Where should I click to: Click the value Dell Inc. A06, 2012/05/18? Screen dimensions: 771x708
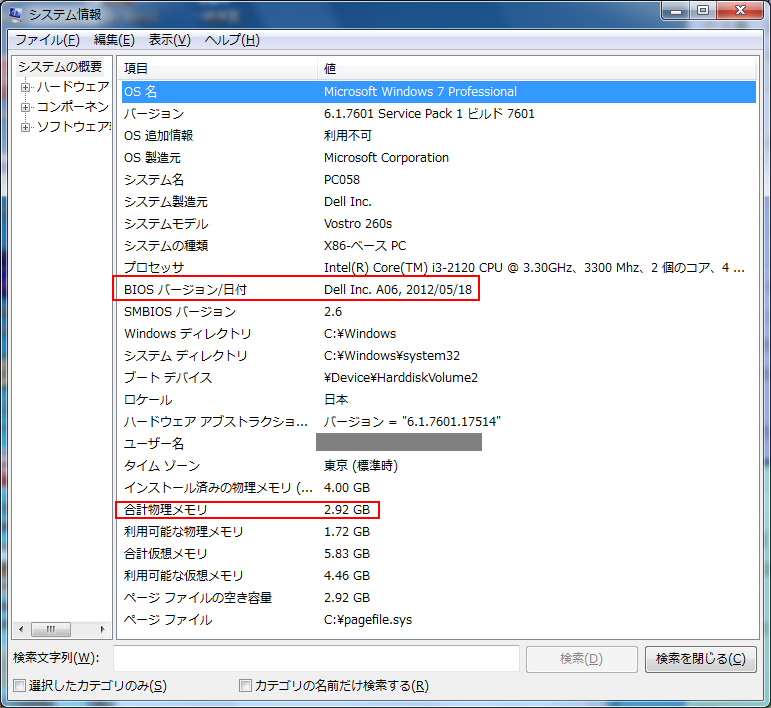(398, 290)
